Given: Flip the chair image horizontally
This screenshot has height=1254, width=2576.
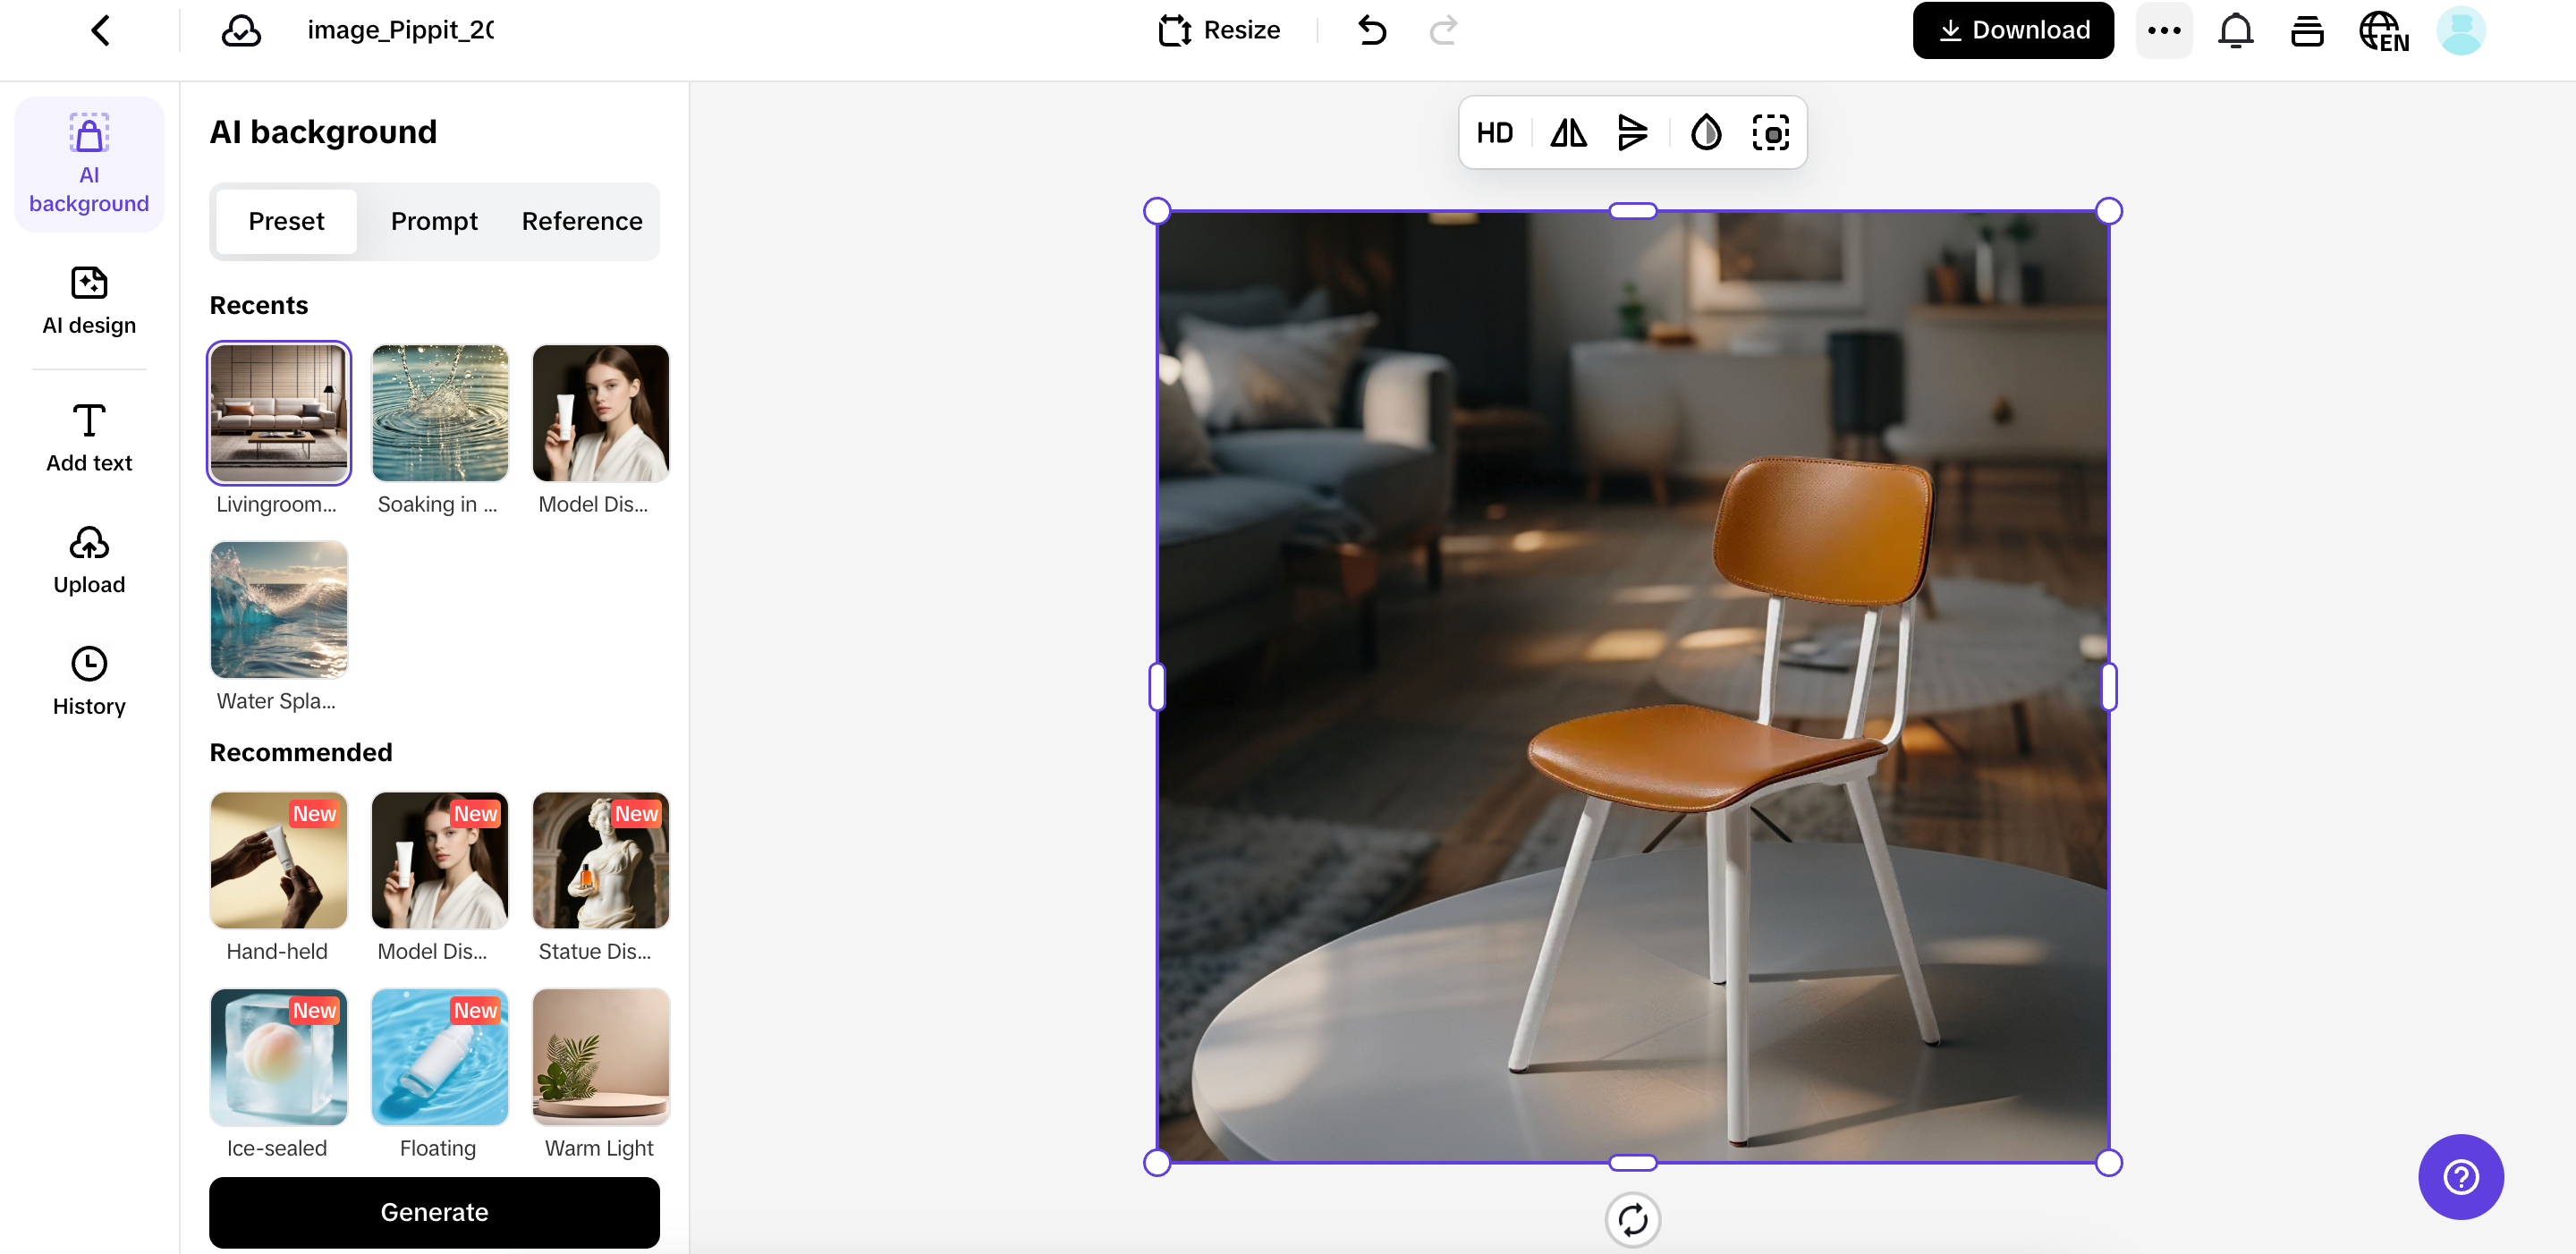Looking at the screenshot, I should pyautogui.click(x=1567, y=132).
